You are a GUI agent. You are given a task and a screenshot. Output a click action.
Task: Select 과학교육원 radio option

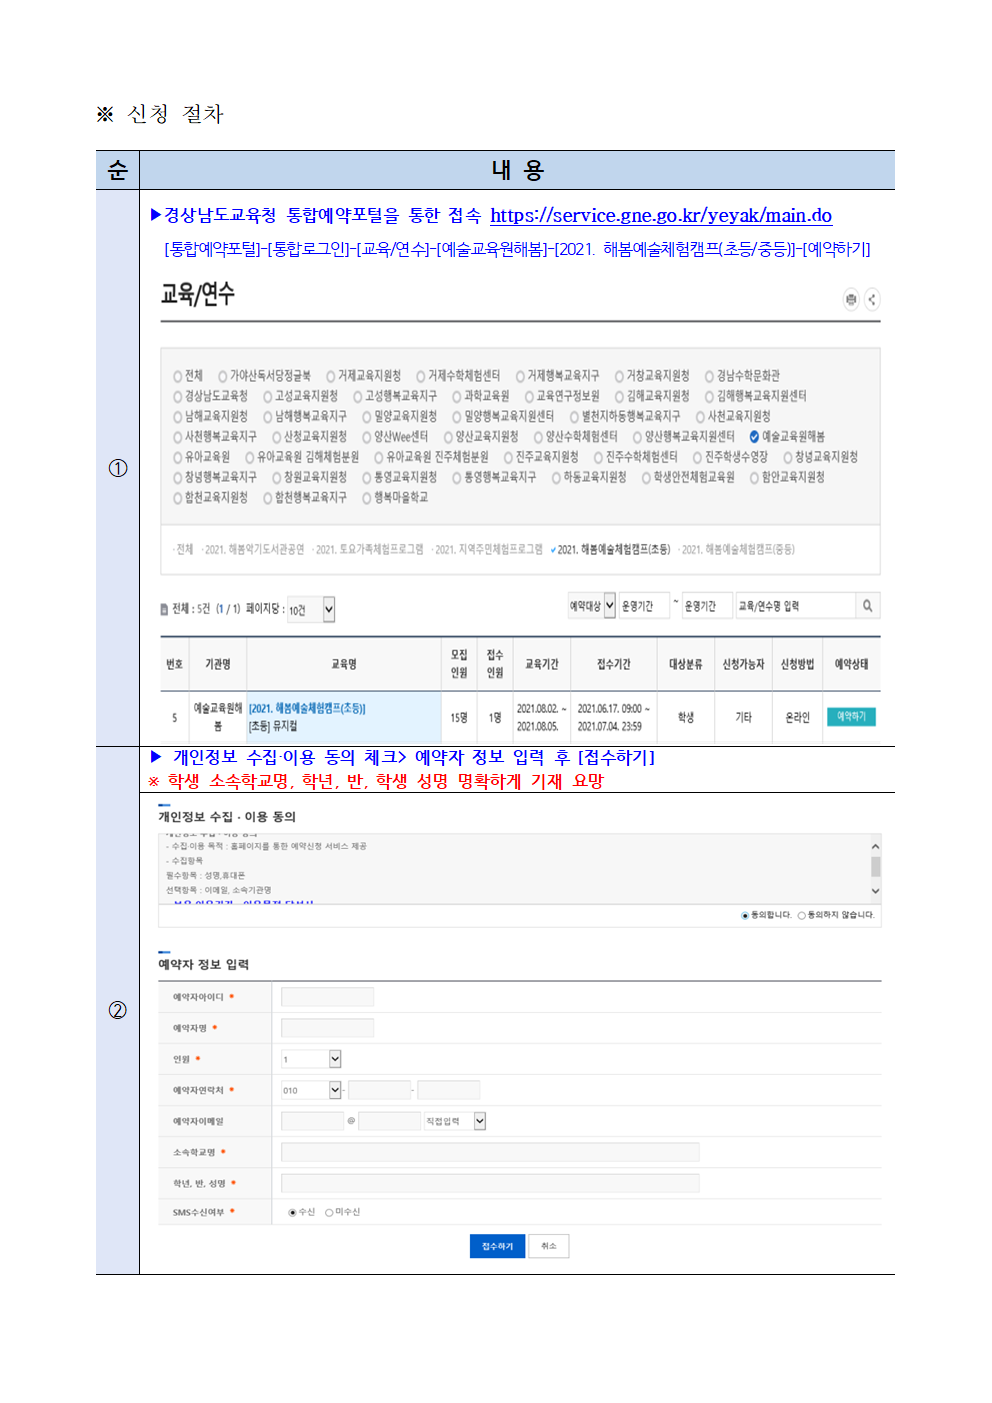click(x=457, y=396)
